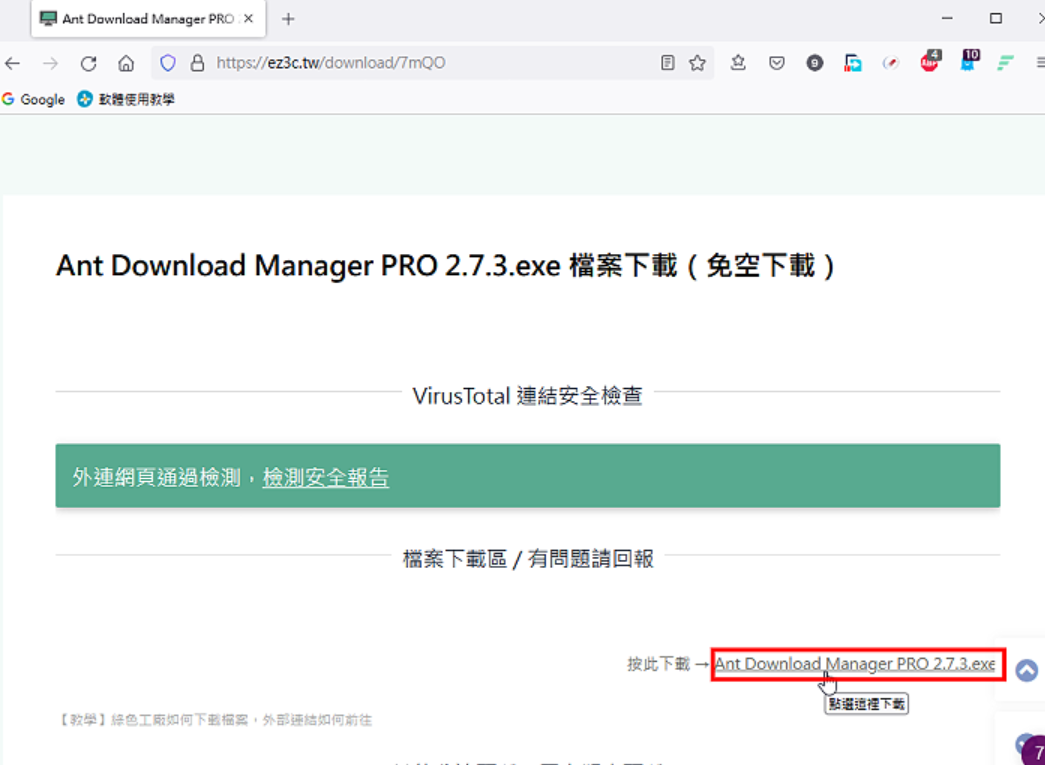Save page to Pocket
This screenshot has height=765, width=1045.
[x=776, y=63]
